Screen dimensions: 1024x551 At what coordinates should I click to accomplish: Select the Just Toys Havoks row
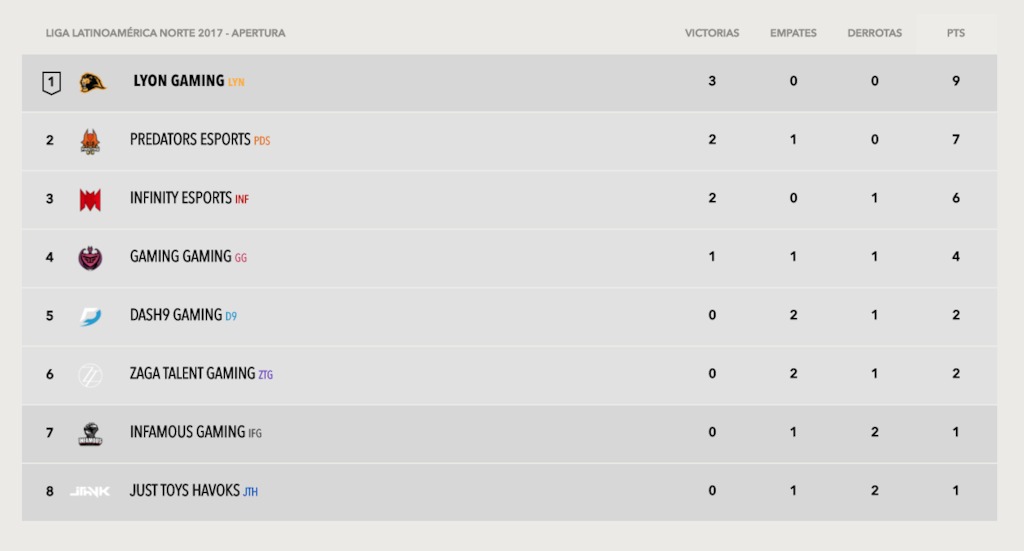(x=509, y=492)
